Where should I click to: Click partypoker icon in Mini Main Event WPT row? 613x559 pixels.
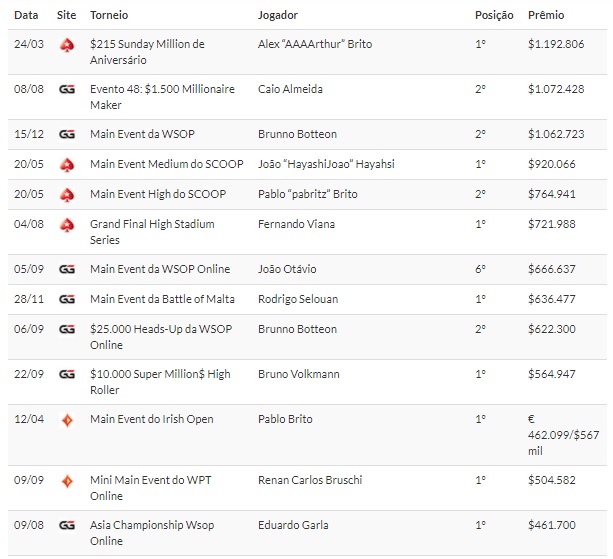tap(67, 480)
